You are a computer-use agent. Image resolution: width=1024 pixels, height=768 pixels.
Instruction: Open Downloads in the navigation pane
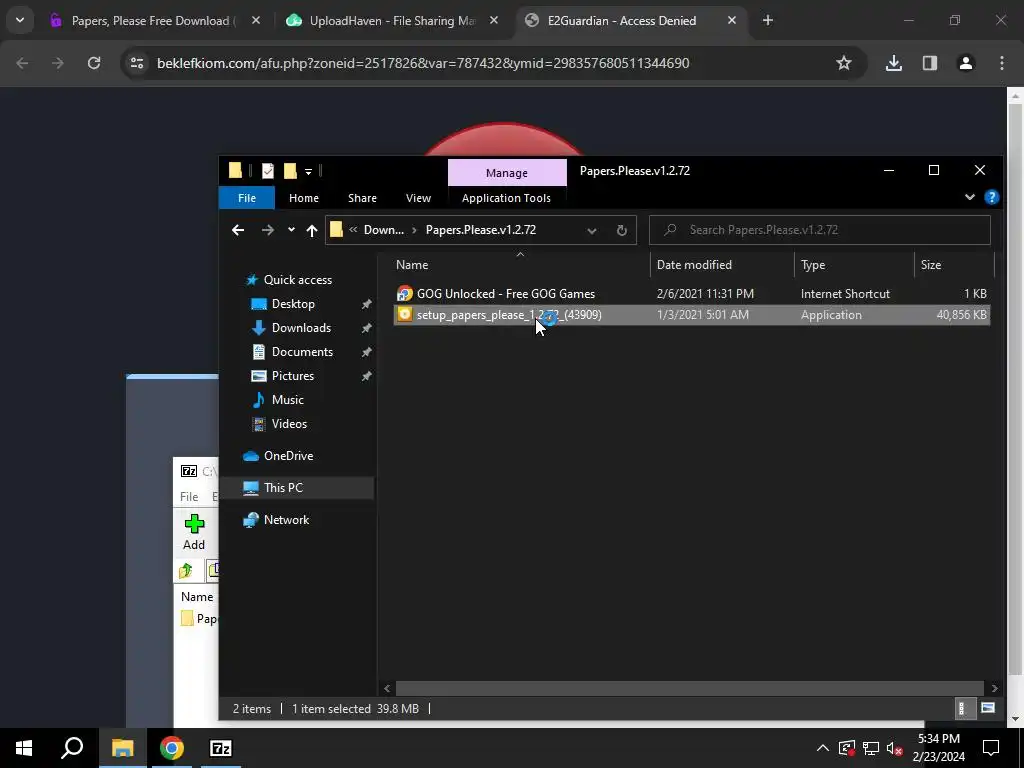tap(301, 328)
